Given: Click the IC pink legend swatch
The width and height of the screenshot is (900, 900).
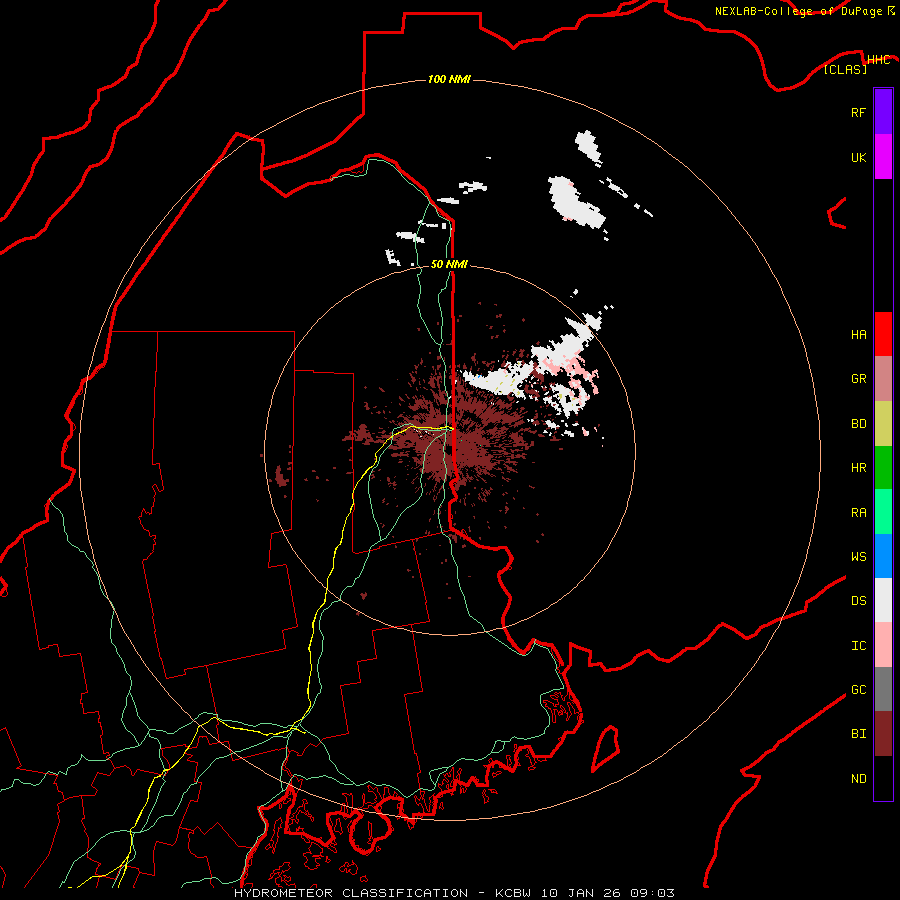Looking at the screenshot, I should (883, 645).
